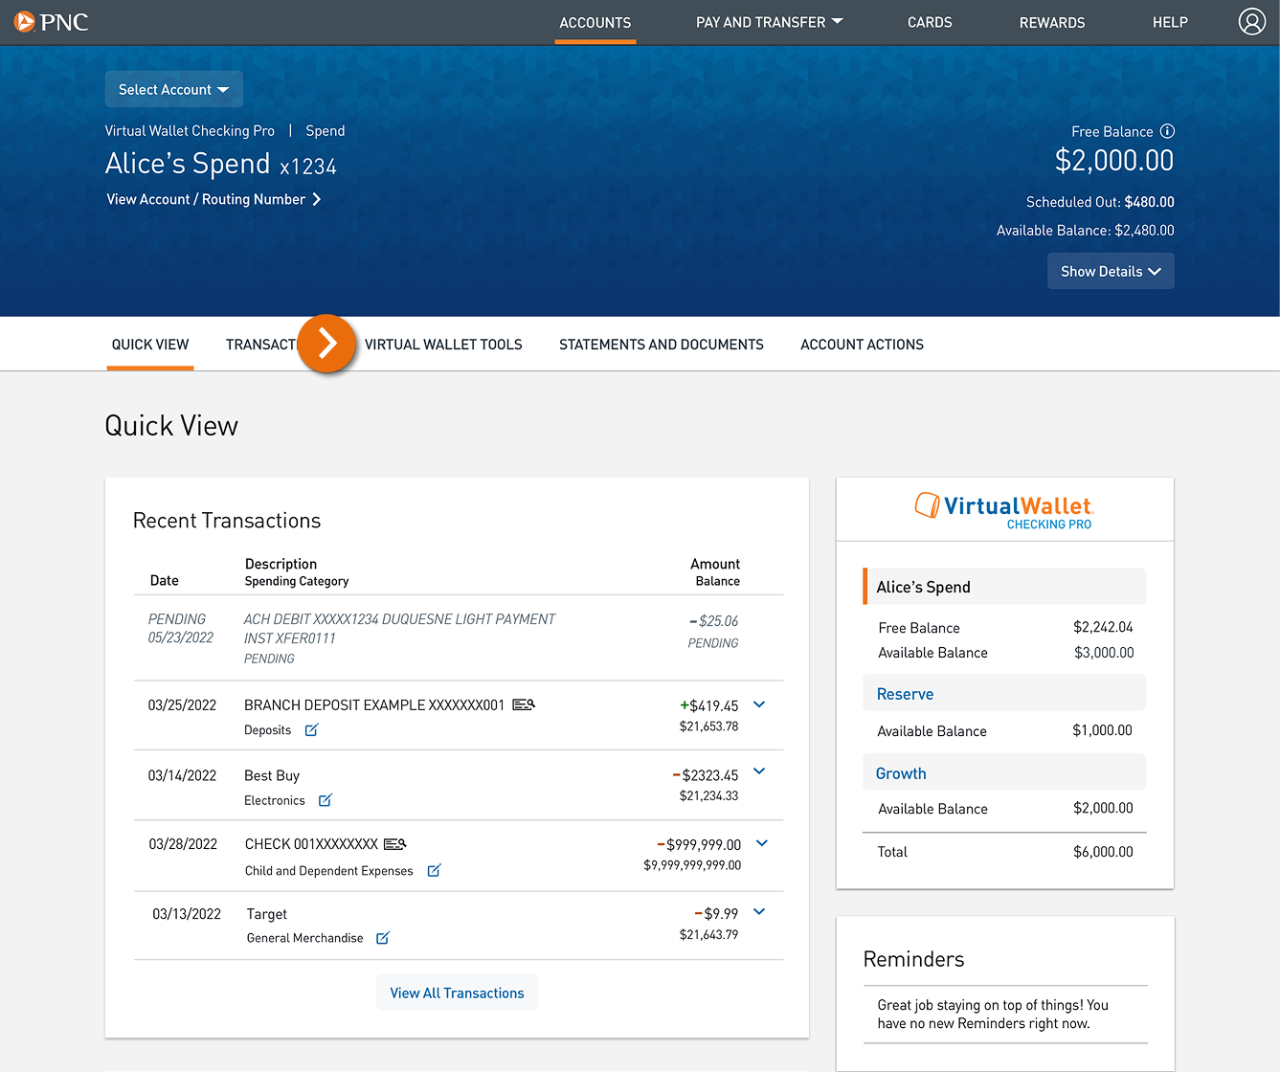Open the Select Account dropdown

pyautogui.click(x=173, y=89)
